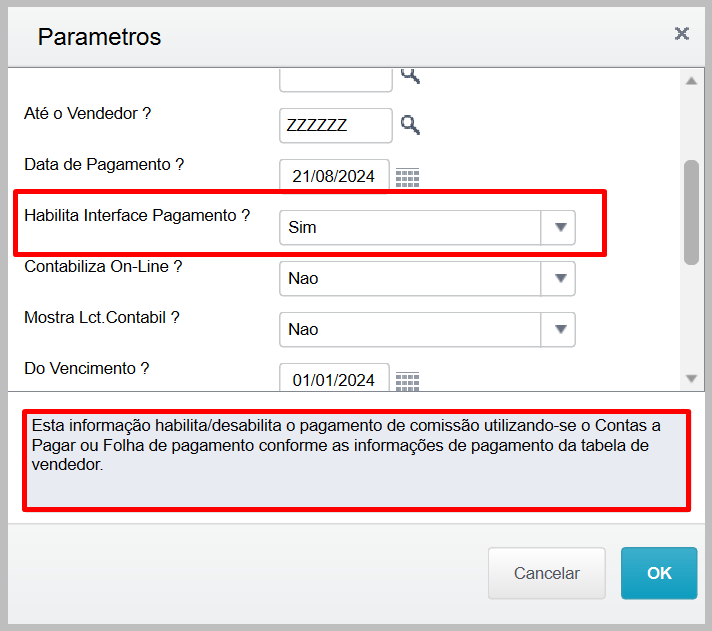
Task: Open the Contabiliza On-Line dropdown arrow
Action: 559,278
